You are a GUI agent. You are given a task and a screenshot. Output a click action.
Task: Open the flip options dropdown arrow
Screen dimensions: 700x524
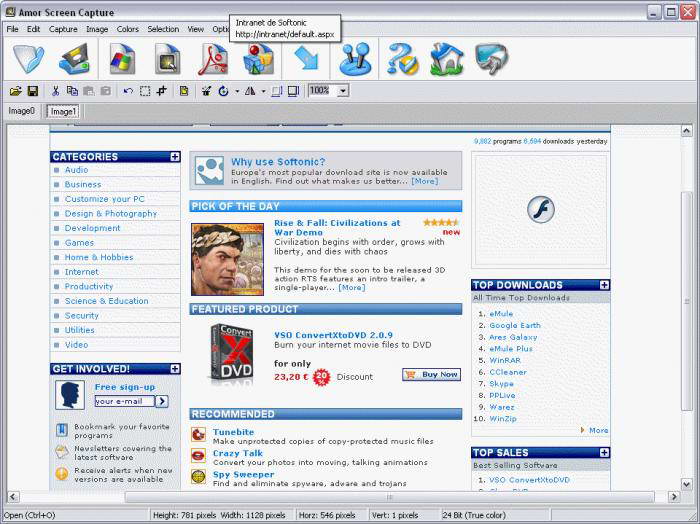point(263,91)
